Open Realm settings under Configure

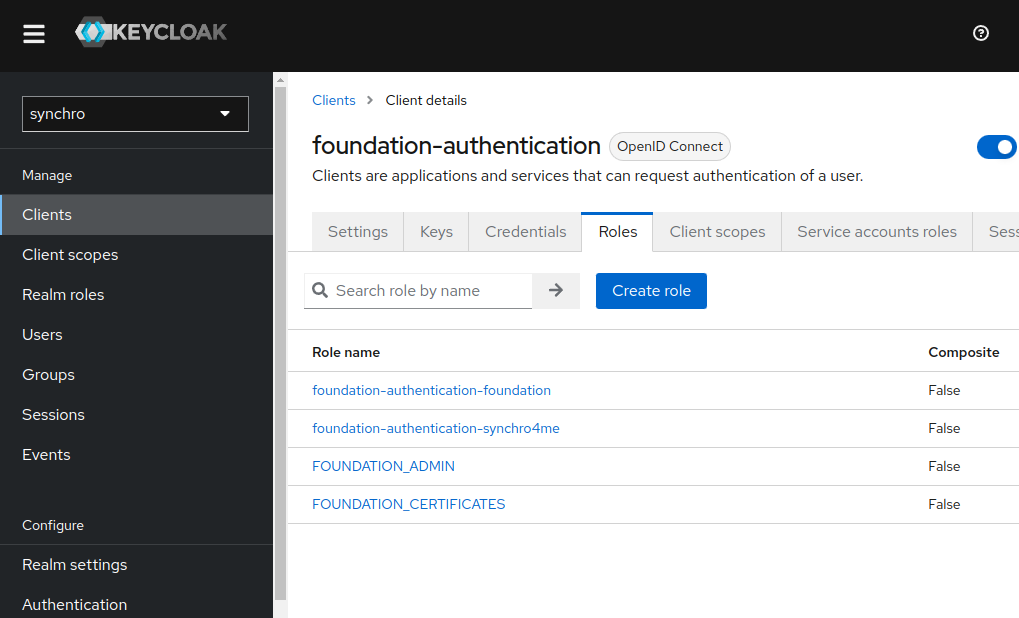coord(74,564)
